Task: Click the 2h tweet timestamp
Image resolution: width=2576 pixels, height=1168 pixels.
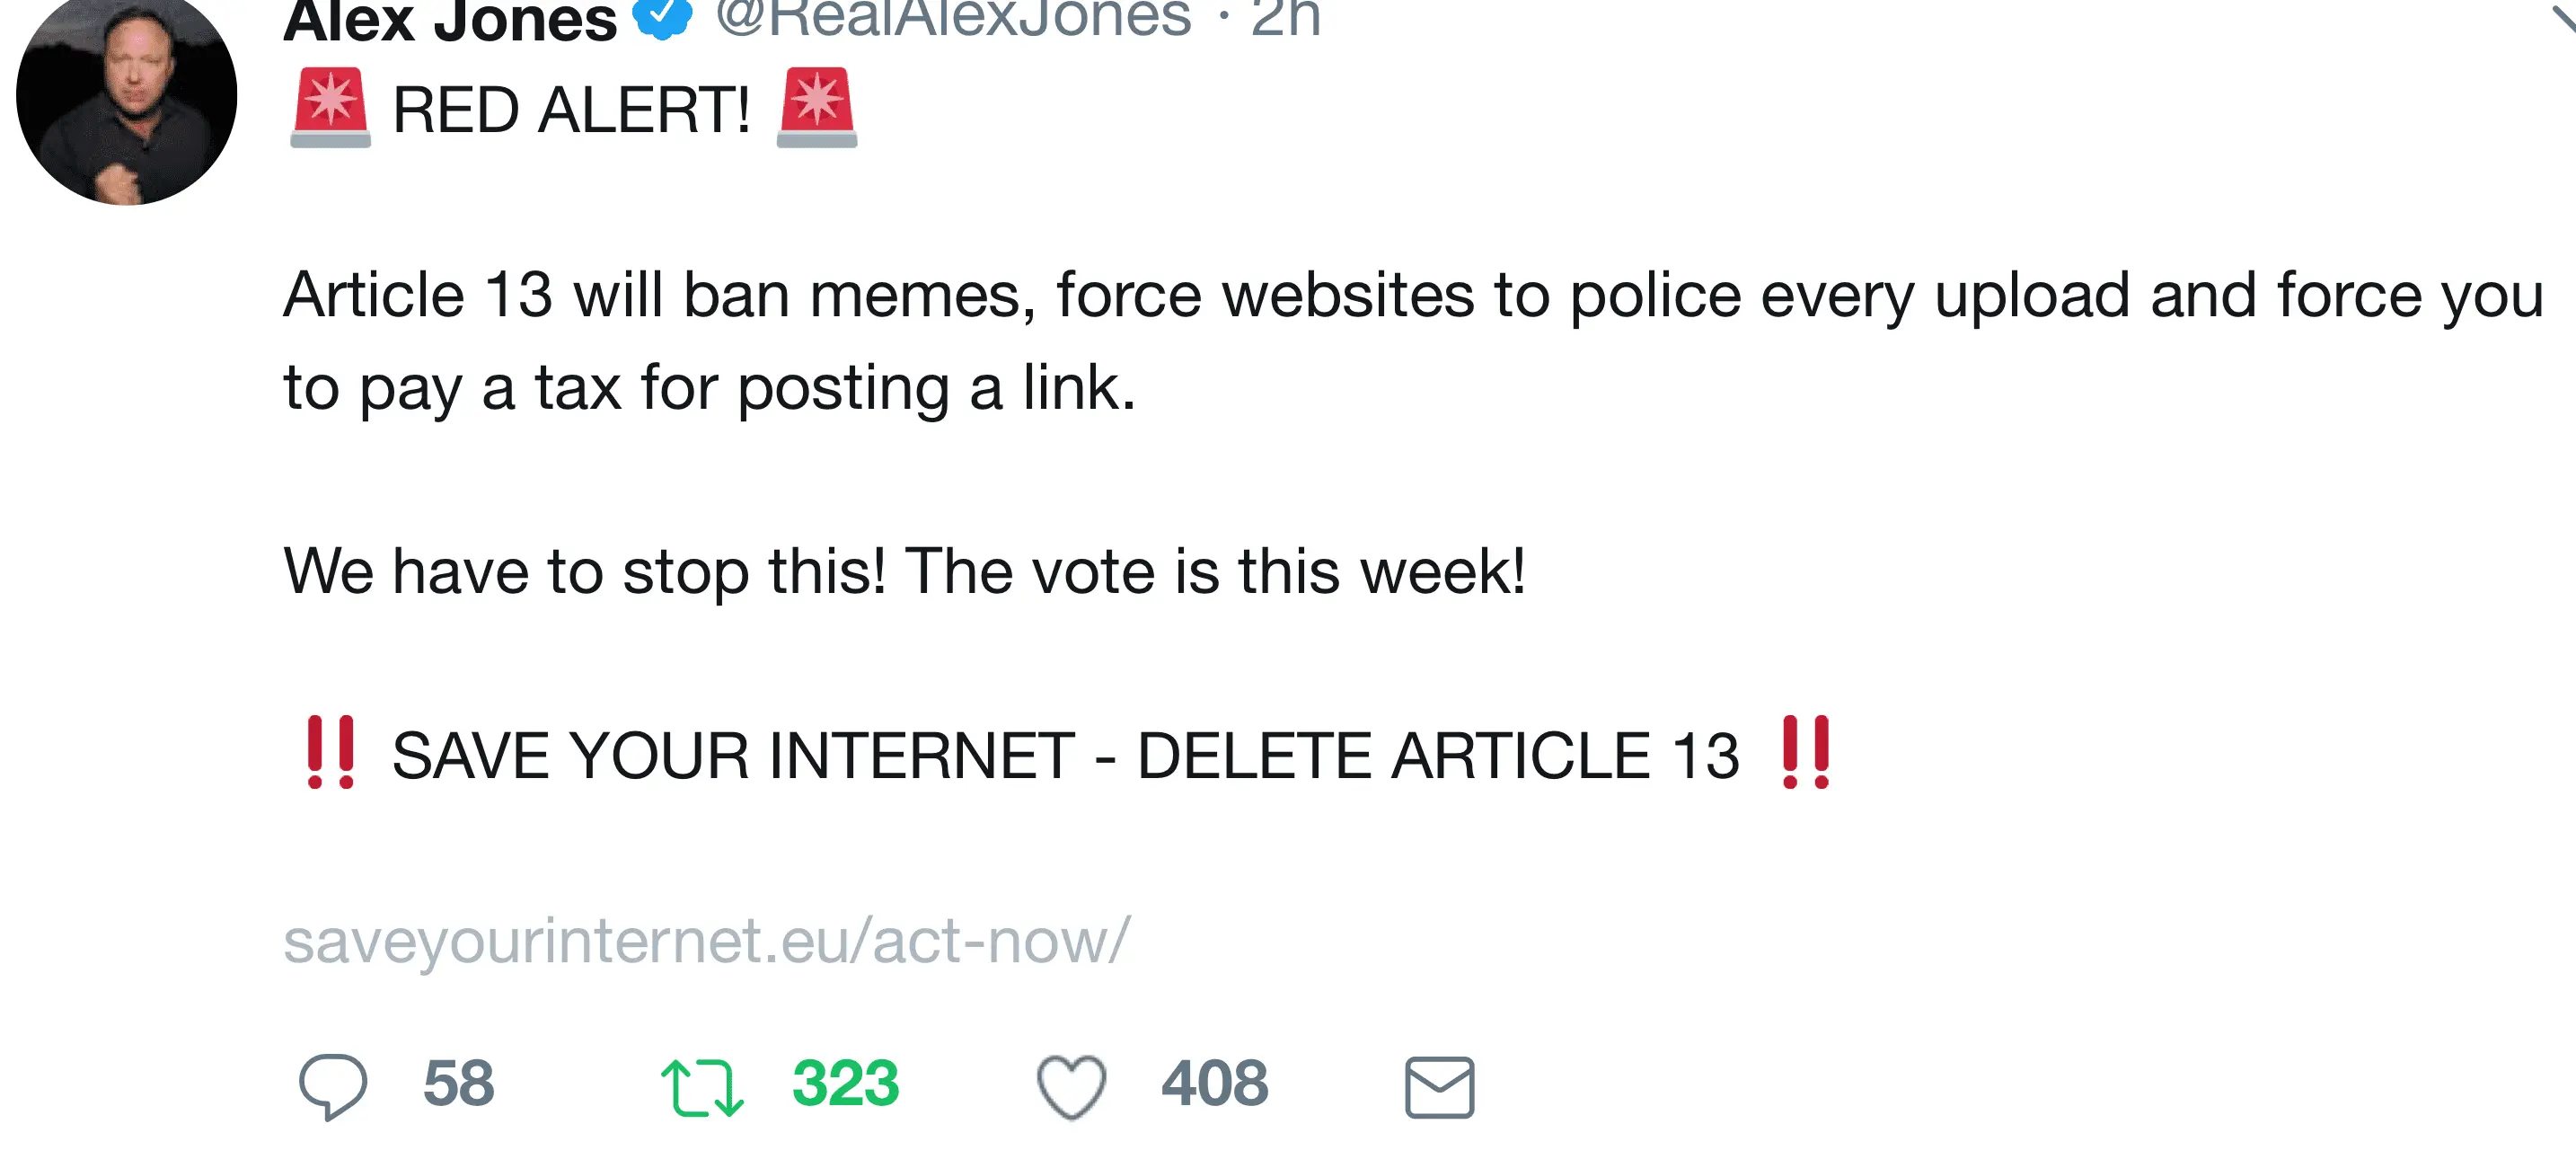Action: click(x=1285, y=16)
